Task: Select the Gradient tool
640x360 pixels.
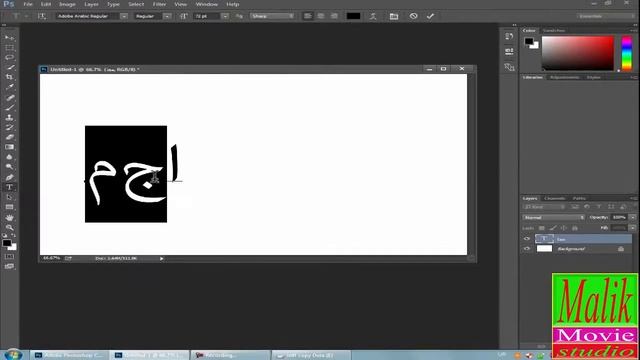Action: 9,147
